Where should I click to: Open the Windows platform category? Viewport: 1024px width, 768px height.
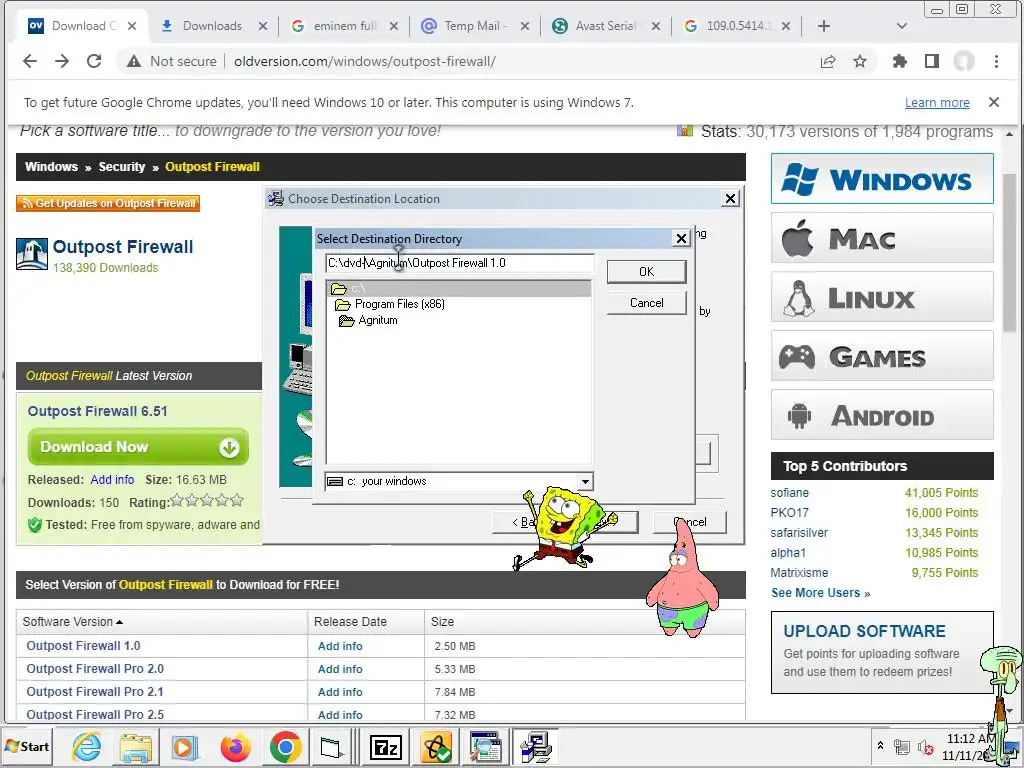(x=882, y=179)
